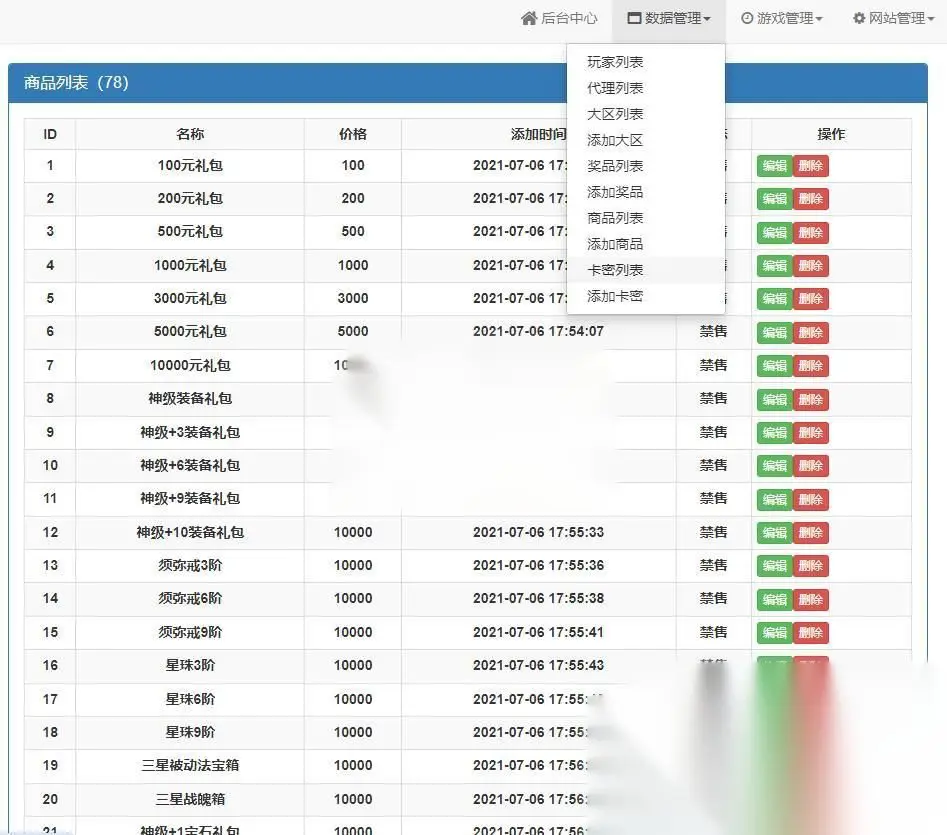Delete the 须弥戒3阶 row
The width and height of the screenshot is (947, 835).
point(811,566)
